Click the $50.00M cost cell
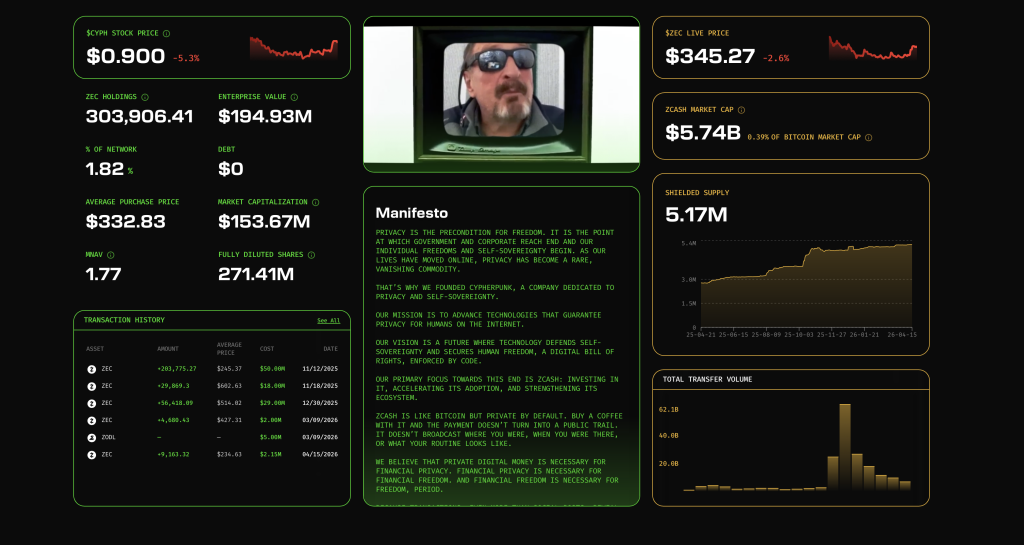The height and width of the screenshot is (545, 1024). tap(272, 369)
